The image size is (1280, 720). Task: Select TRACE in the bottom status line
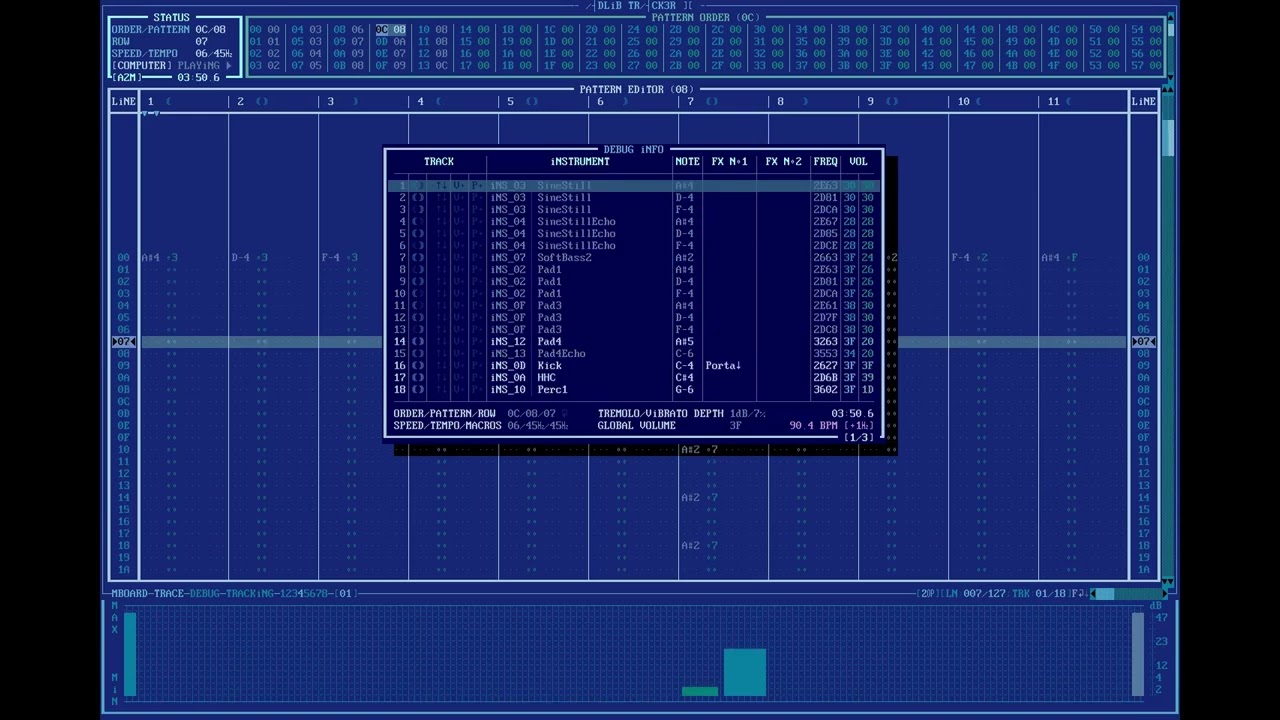click(x=169, y=594)
